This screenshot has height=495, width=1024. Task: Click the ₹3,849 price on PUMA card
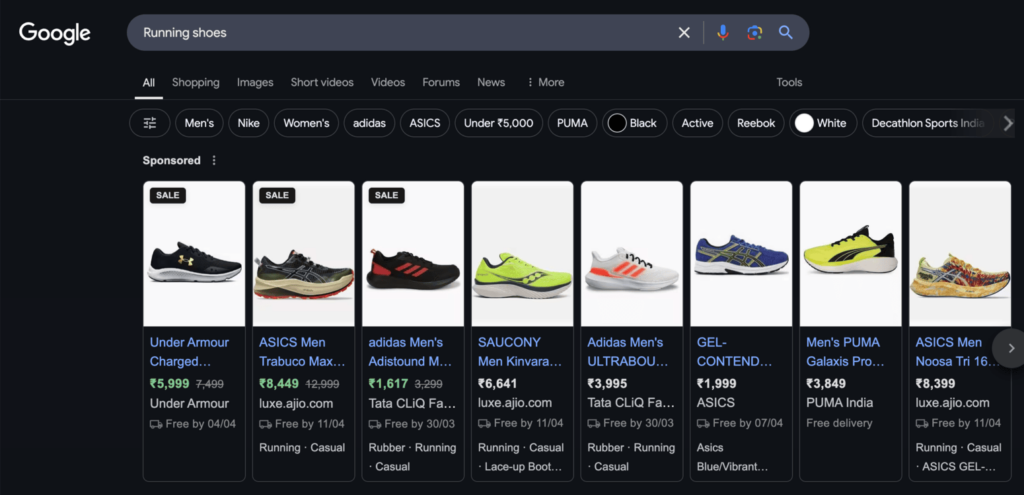click(825, 383)
